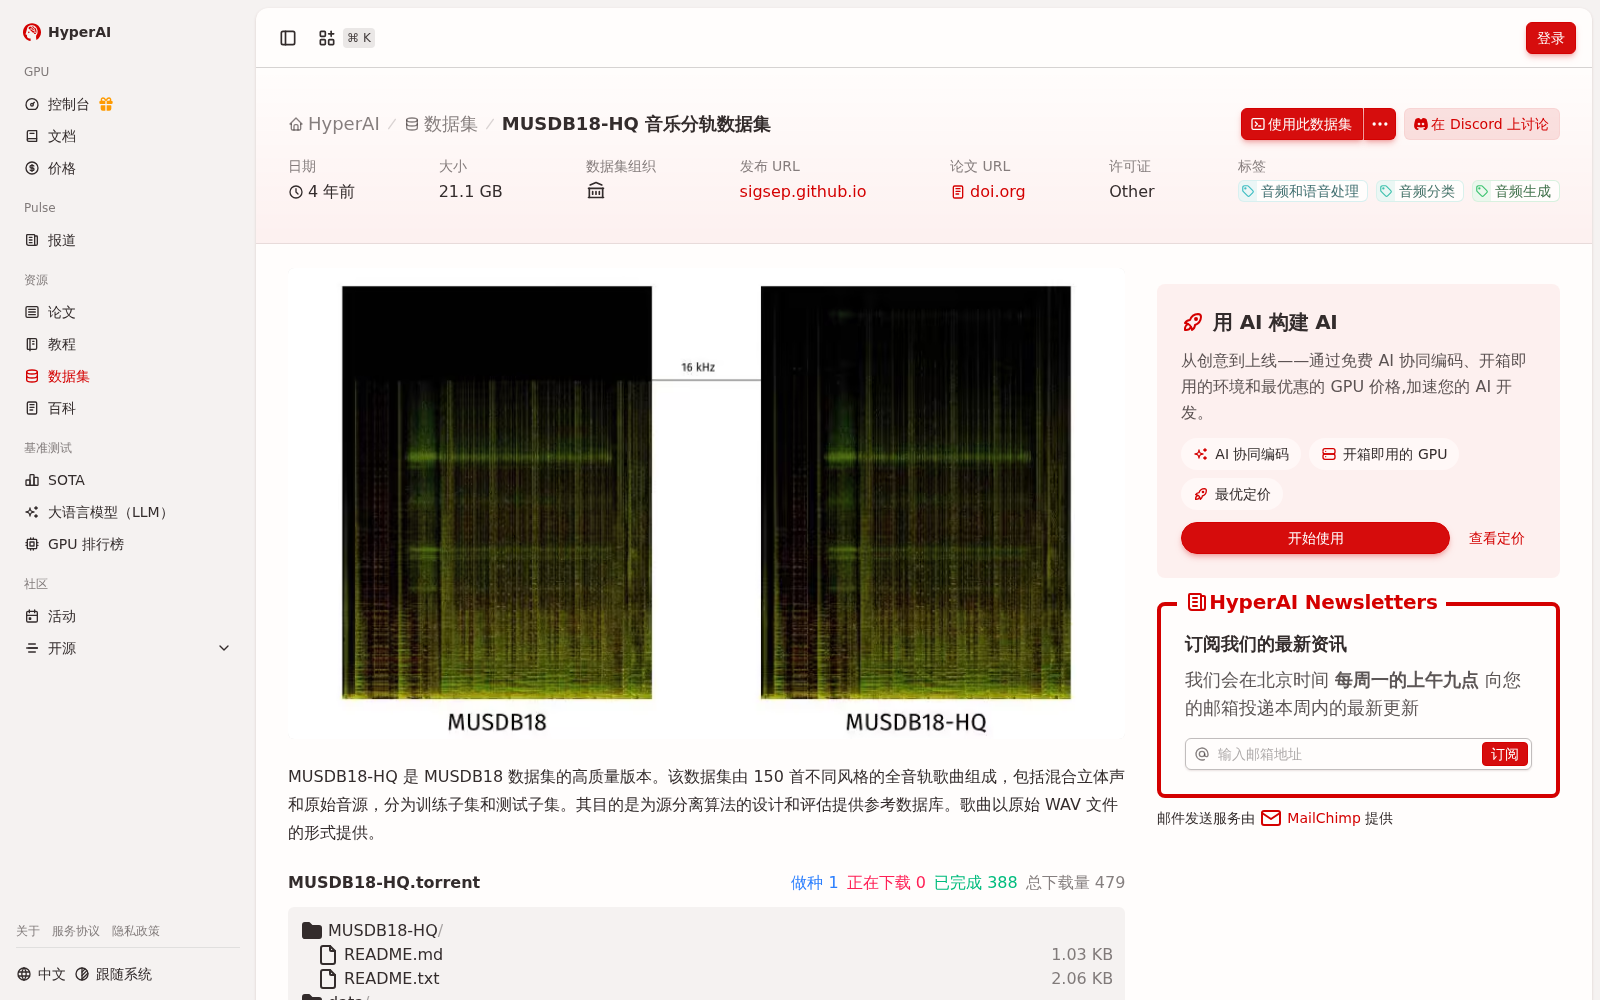Select 音频和语音处理 tag

[x=1302, y=191]
